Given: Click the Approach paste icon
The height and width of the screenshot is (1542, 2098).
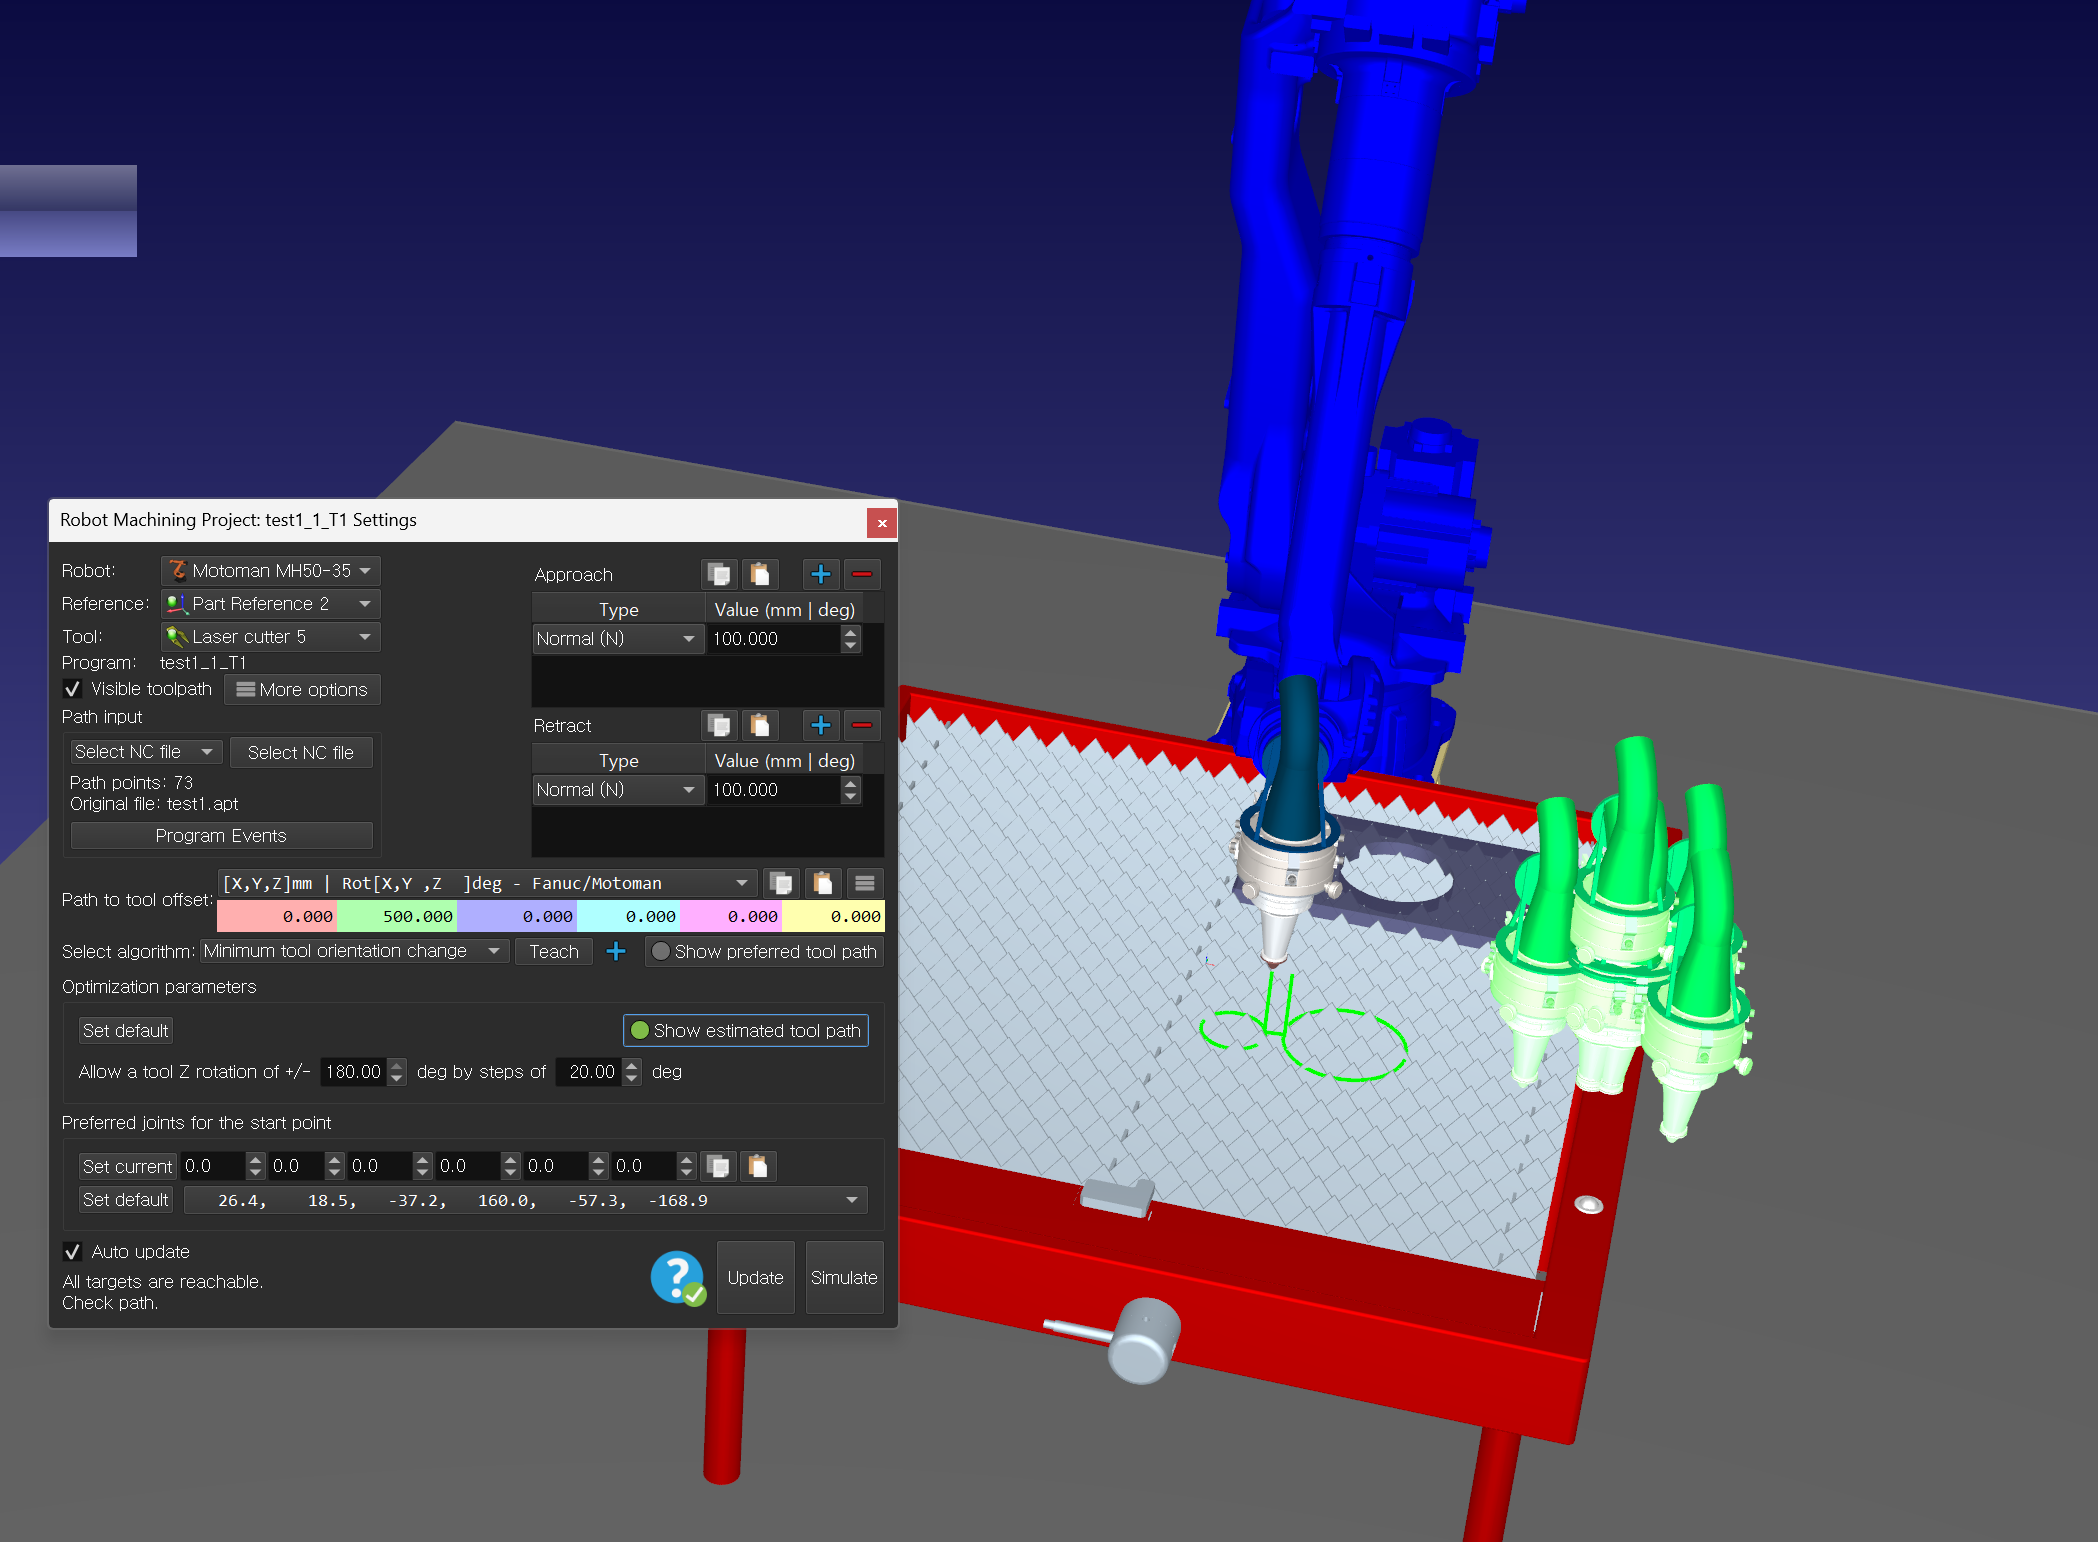Looking at the screenshot, I should coord(760,574).
